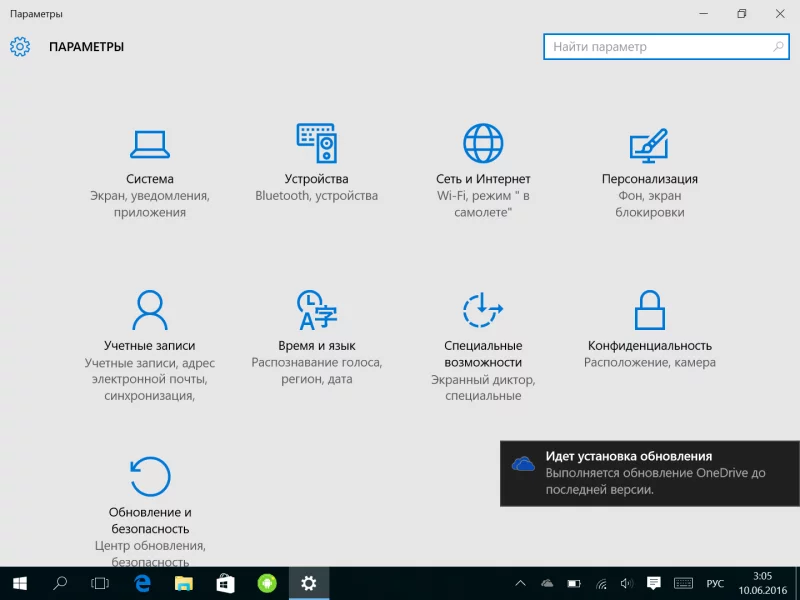Image resolution: width=800 pixels, height=600 pixels.
Task: Expand the hidden tray icons chevron
Action: pyautogui.click(x=520, y=583)
